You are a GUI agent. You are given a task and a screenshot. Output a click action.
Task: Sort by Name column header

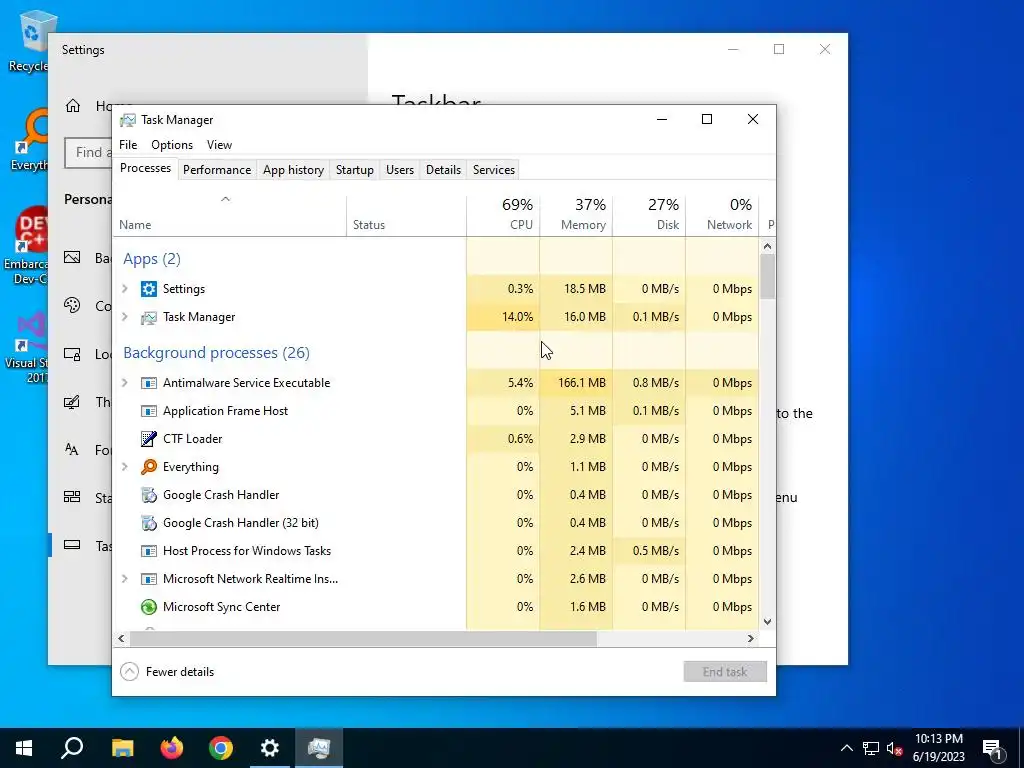pyautogui.click(x=230, y=216)
